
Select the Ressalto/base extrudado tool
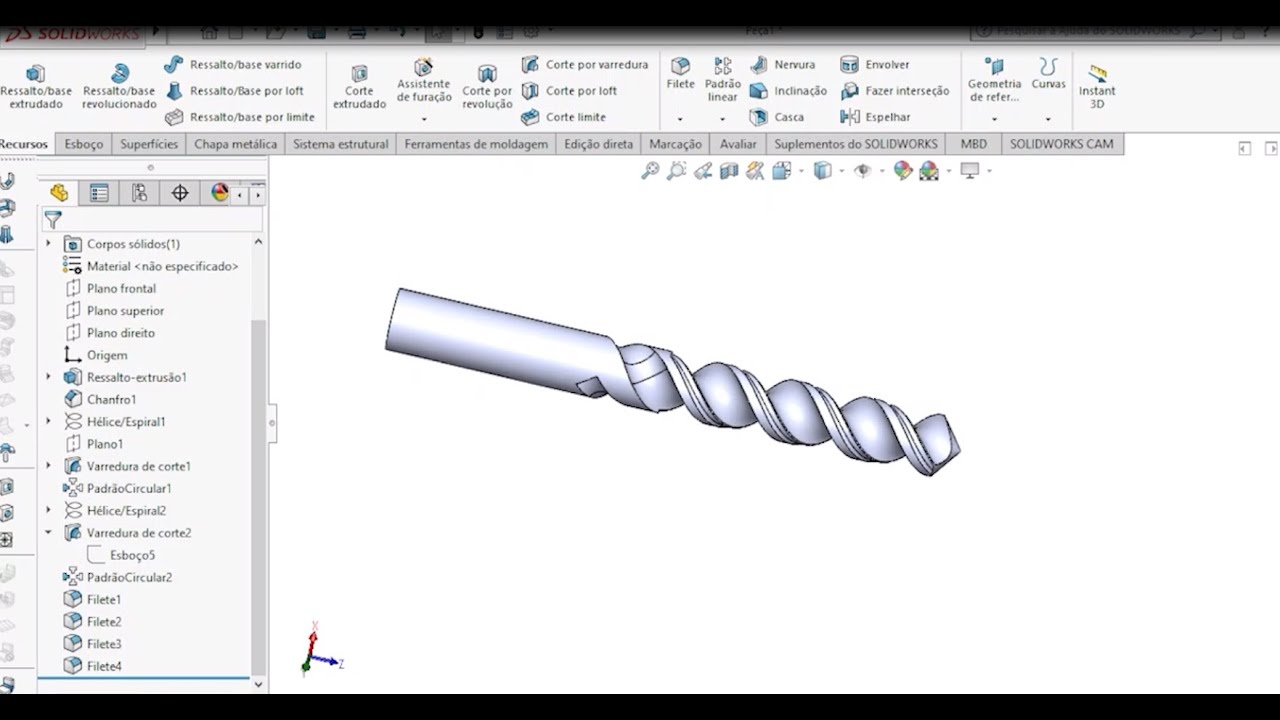pos(36,87)
